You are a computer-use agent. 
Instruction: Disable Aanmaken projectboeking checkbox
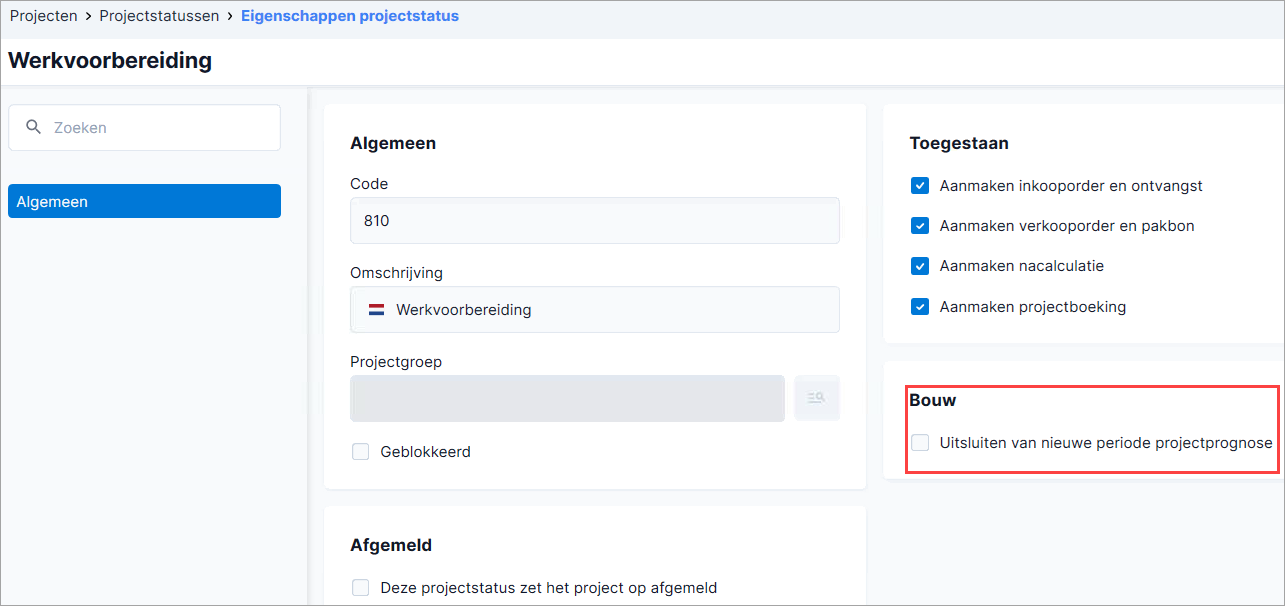click(920, 307)
